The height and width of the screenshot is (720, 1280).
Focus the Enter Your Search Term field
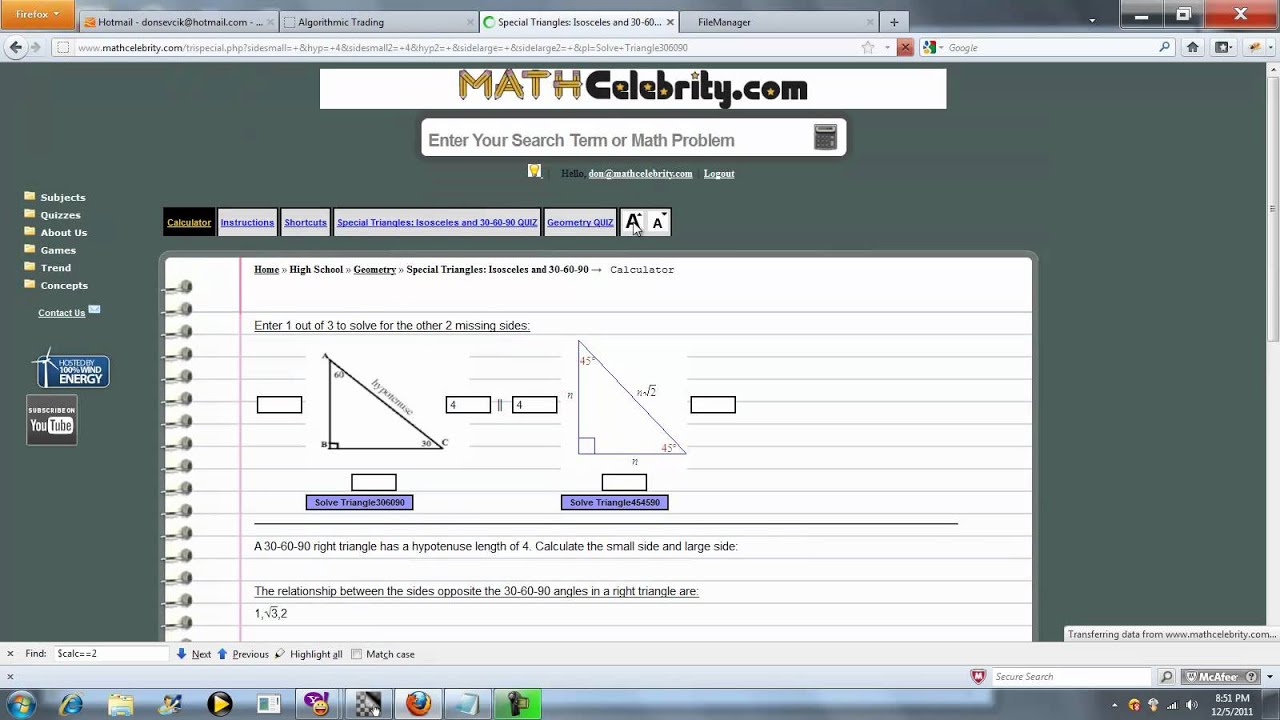coord(615,140)
